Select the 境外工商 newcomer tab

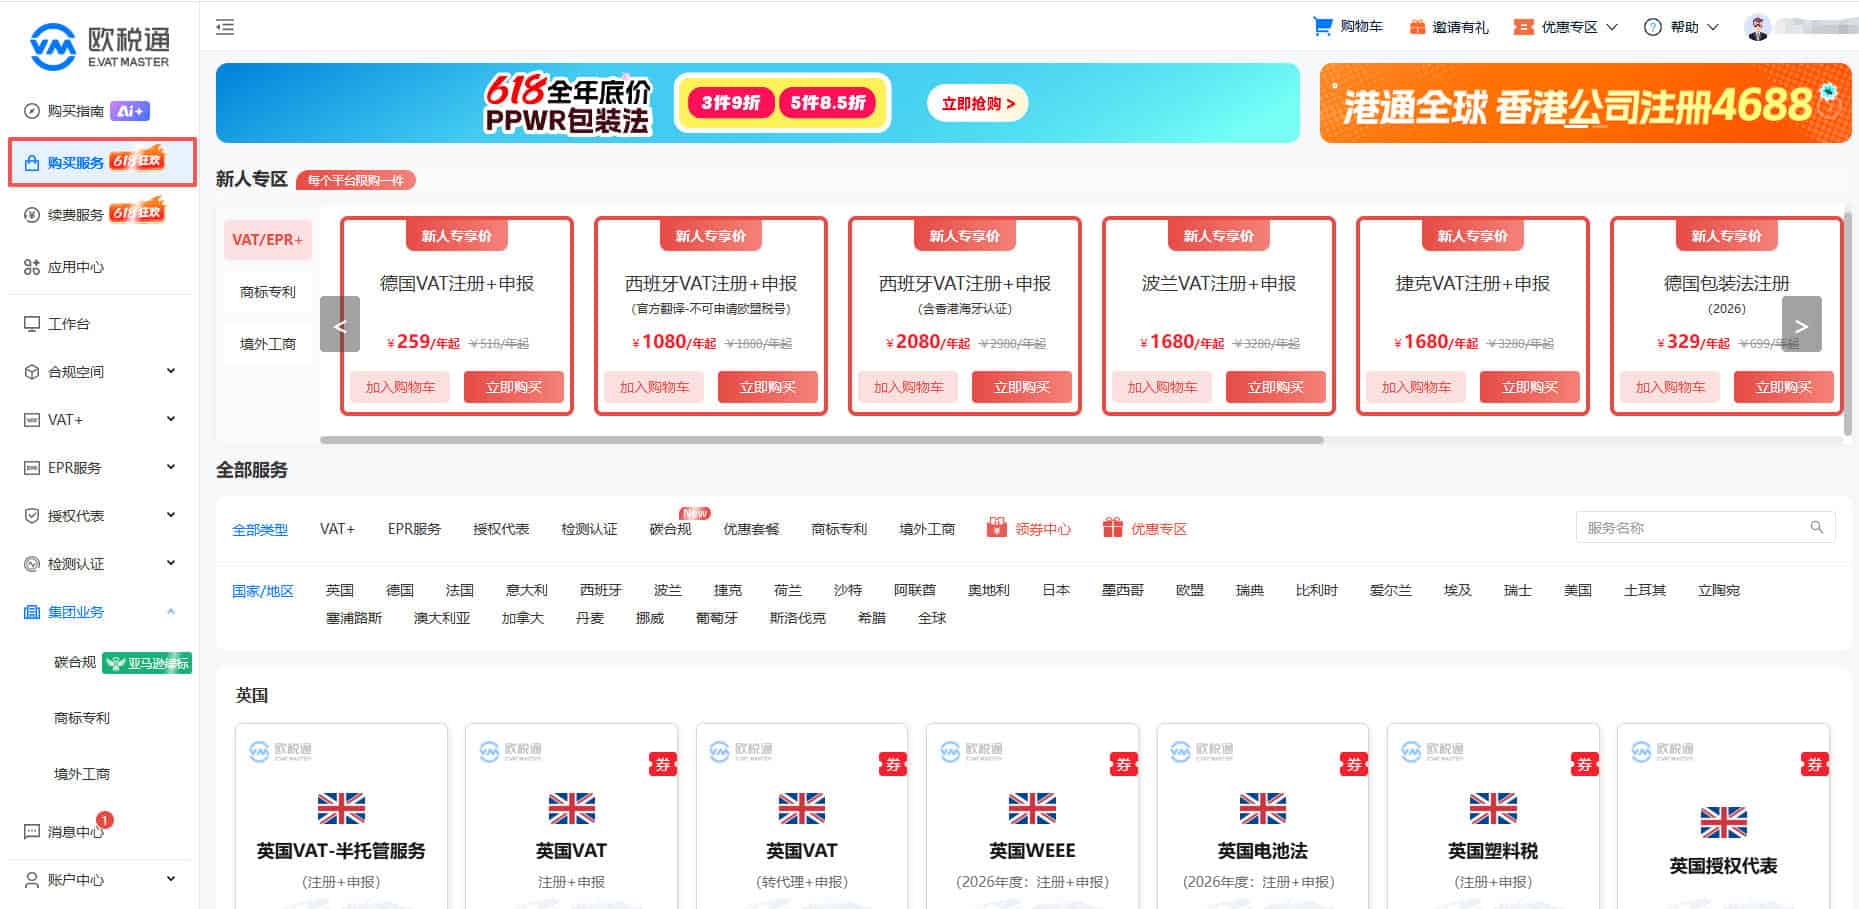click(x=268, y=344)
